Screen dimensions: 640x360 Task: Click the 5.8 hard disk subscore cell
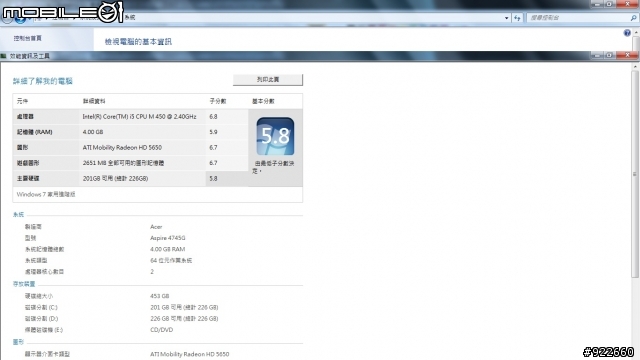tap(227, 179)
